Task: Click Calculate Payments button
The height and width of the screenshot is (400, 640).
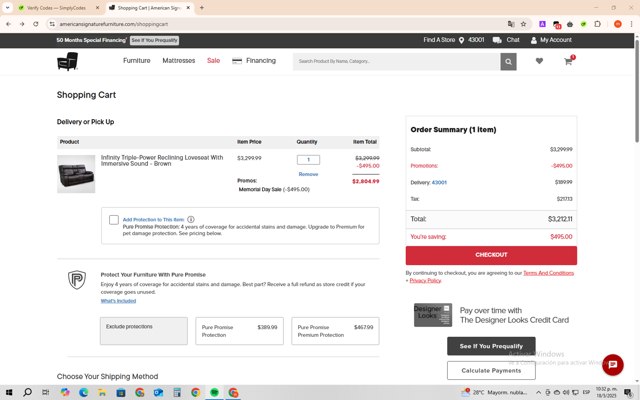Action: (x=491, y=371)
